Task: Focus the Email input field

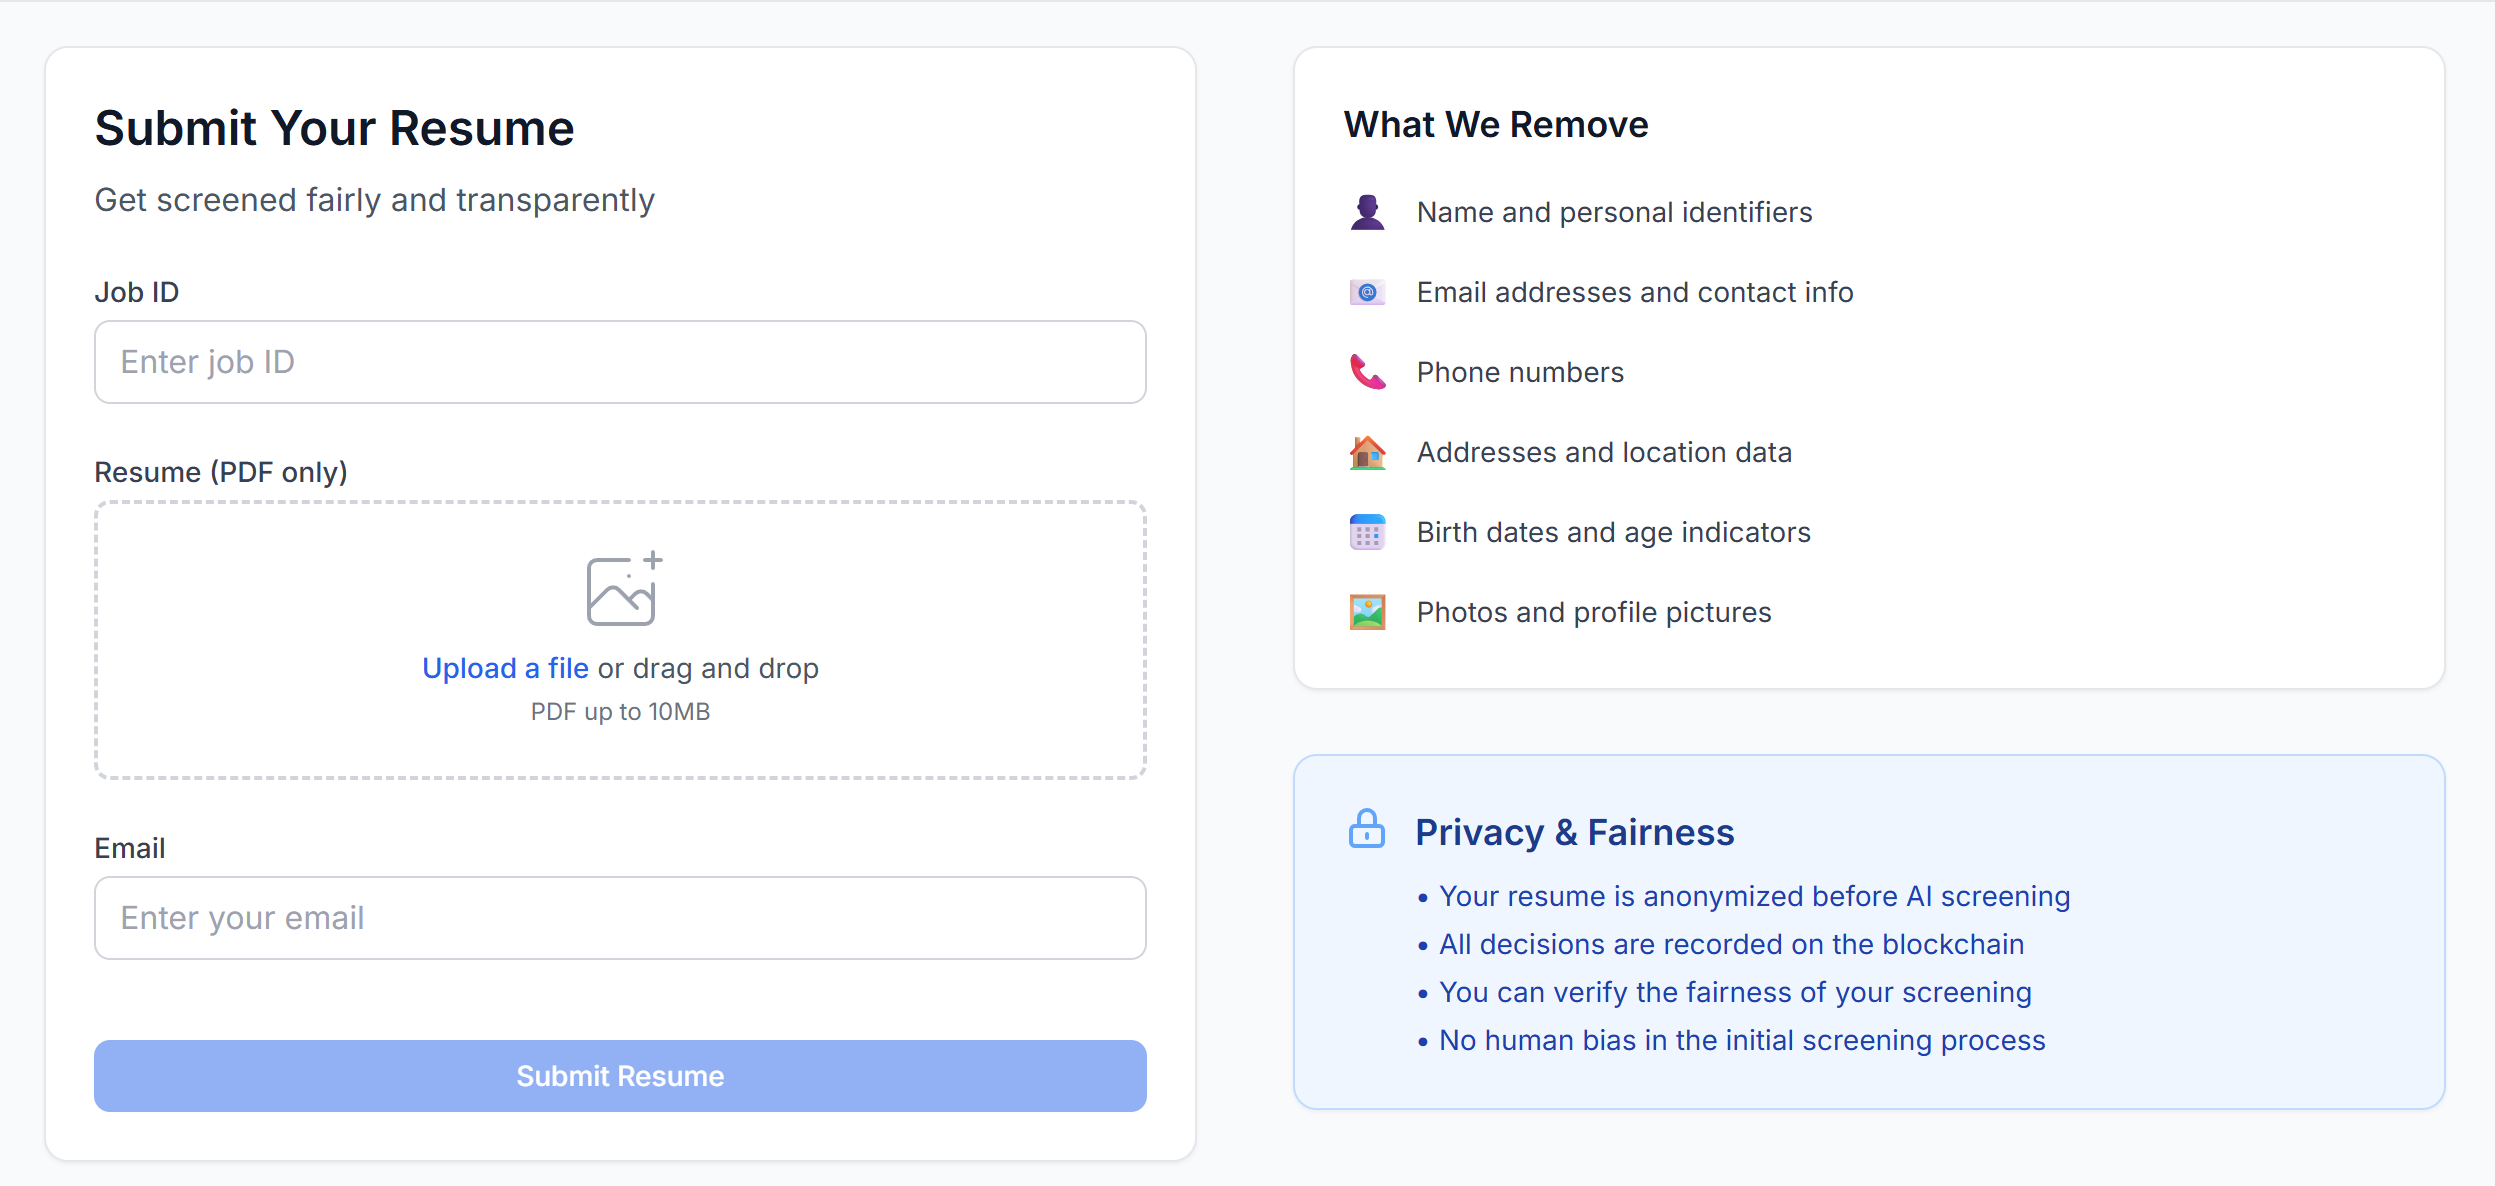Action: [620, 918]
